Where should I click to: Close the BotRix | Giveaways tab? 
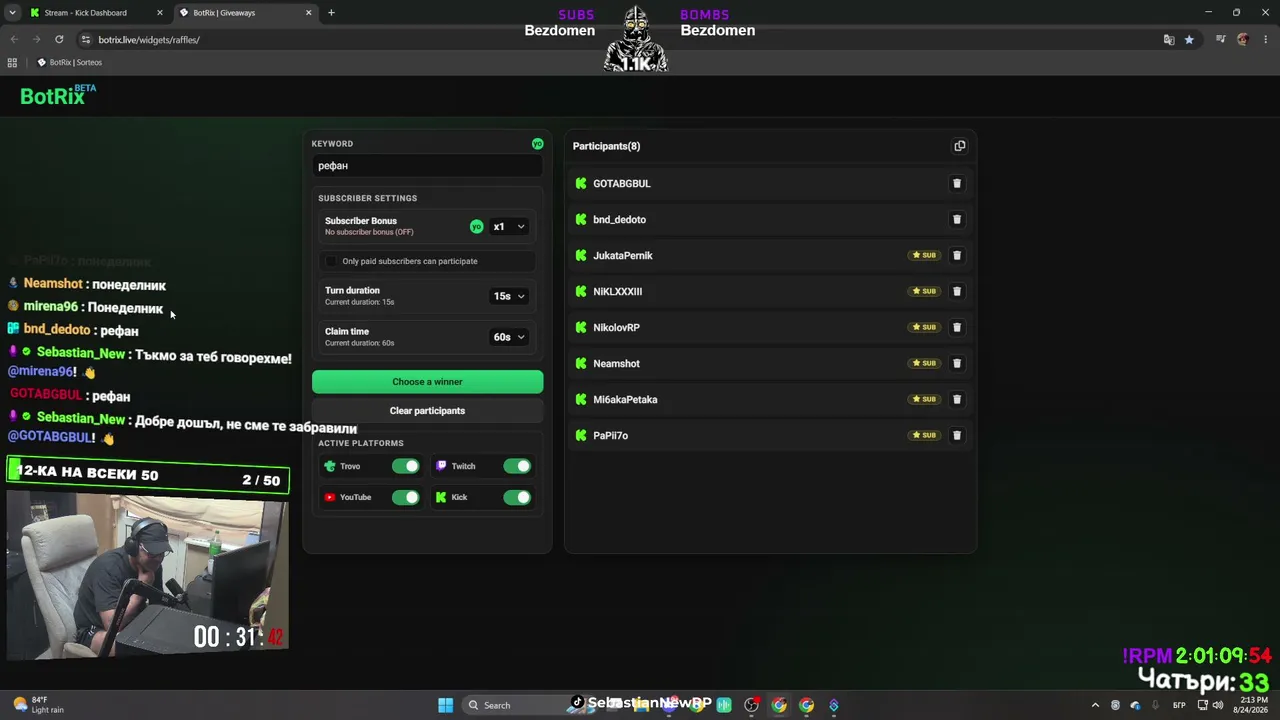point(309,13)
